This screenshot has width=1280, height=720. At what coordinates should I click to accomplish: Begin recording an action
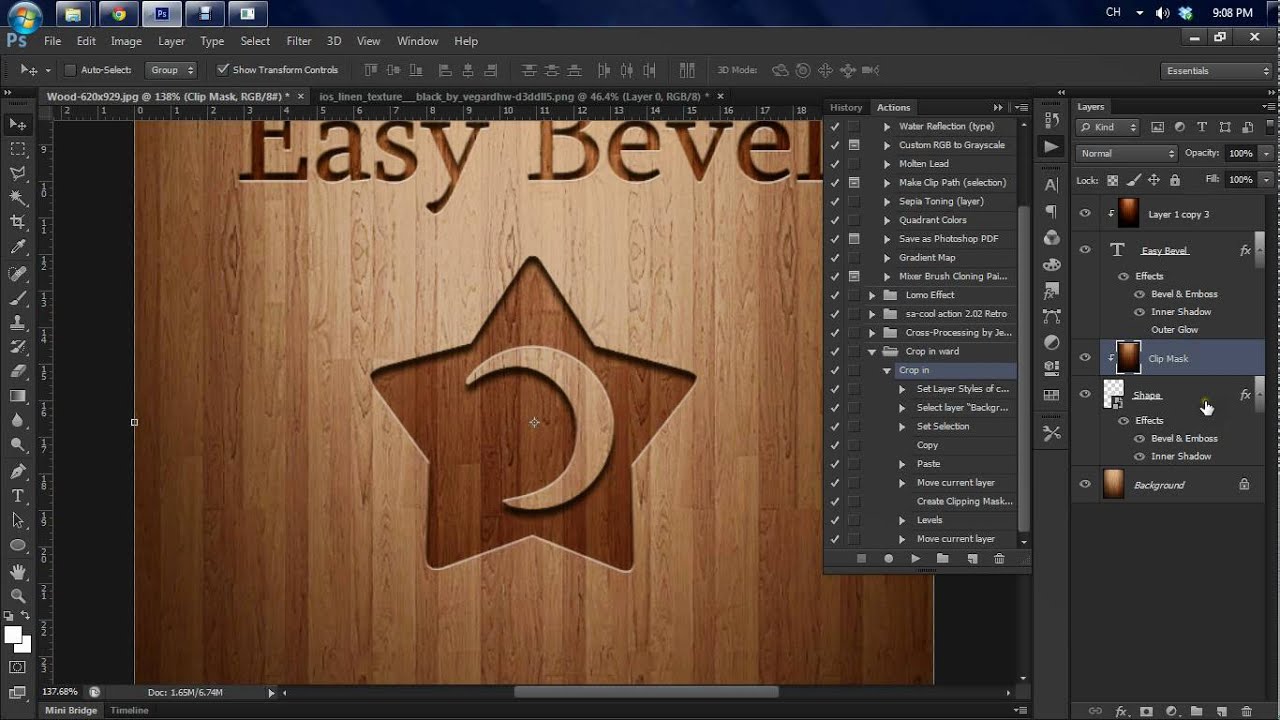click(x=888, y=559)
